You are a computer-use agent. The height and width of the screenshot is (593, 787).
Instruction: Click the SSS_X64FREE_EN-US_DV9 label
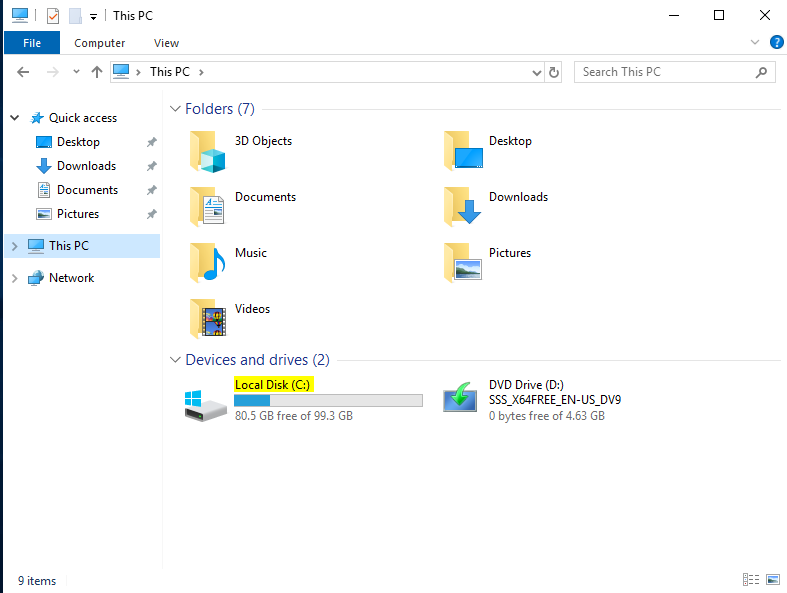555,400
